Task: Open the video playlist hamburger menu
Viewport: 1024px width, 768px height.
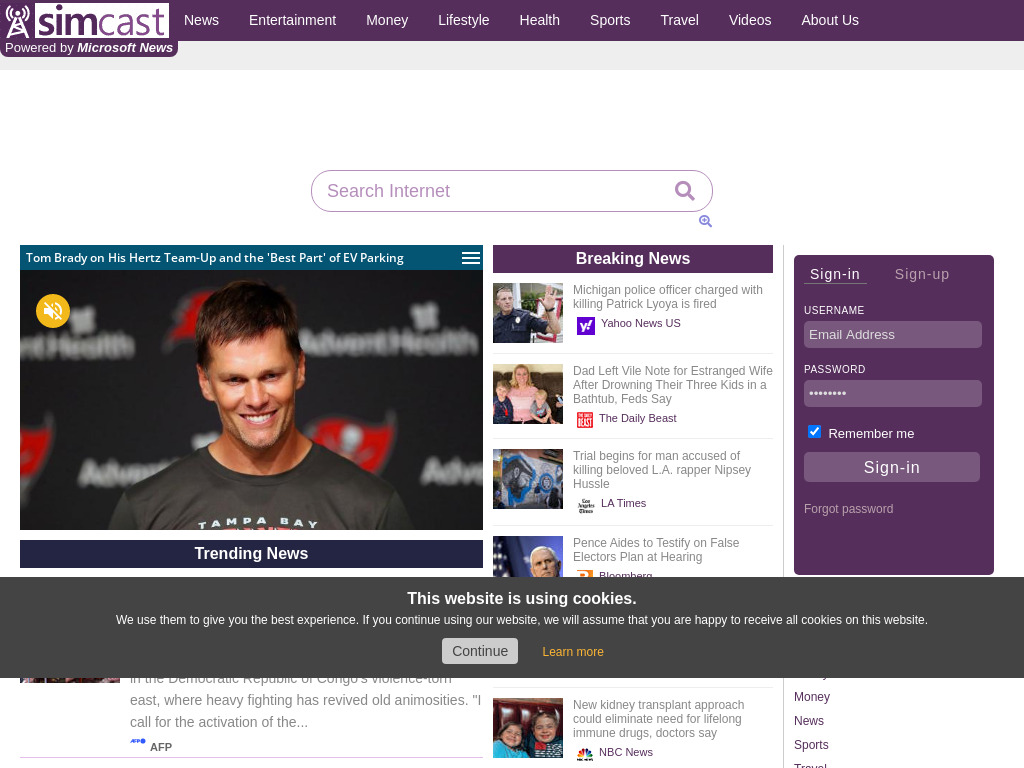Action: [x=471, y=258]
